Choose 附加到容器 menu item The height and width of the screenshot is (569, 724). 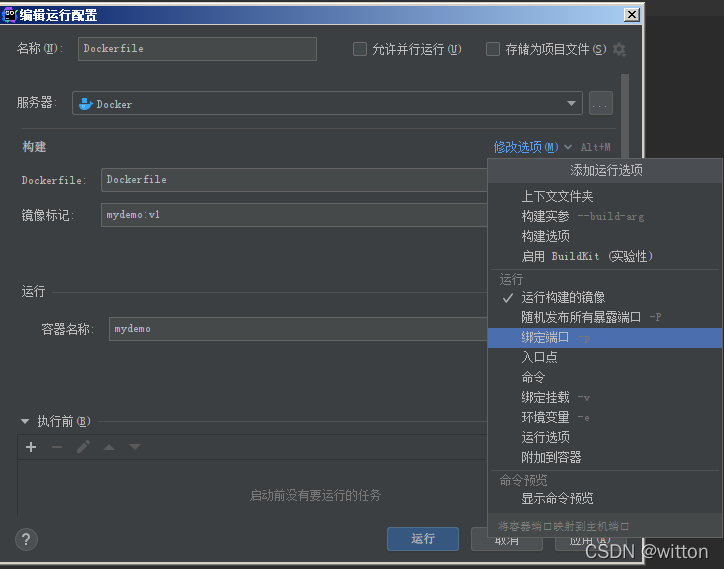(605, 458)
